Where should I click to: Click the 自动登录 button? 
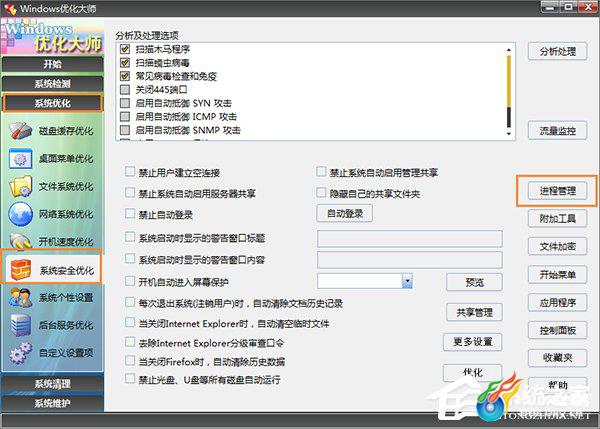(344, 213)
